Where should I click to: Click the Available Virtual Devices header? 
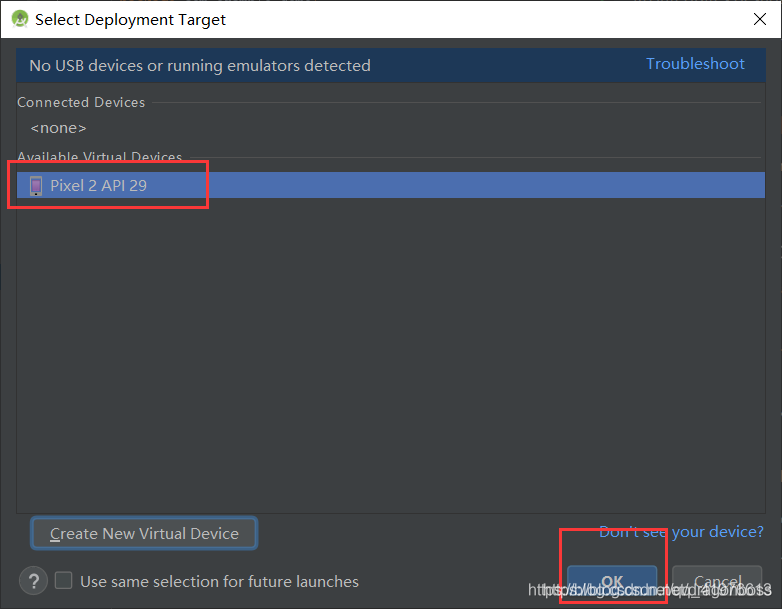[100, 156]
